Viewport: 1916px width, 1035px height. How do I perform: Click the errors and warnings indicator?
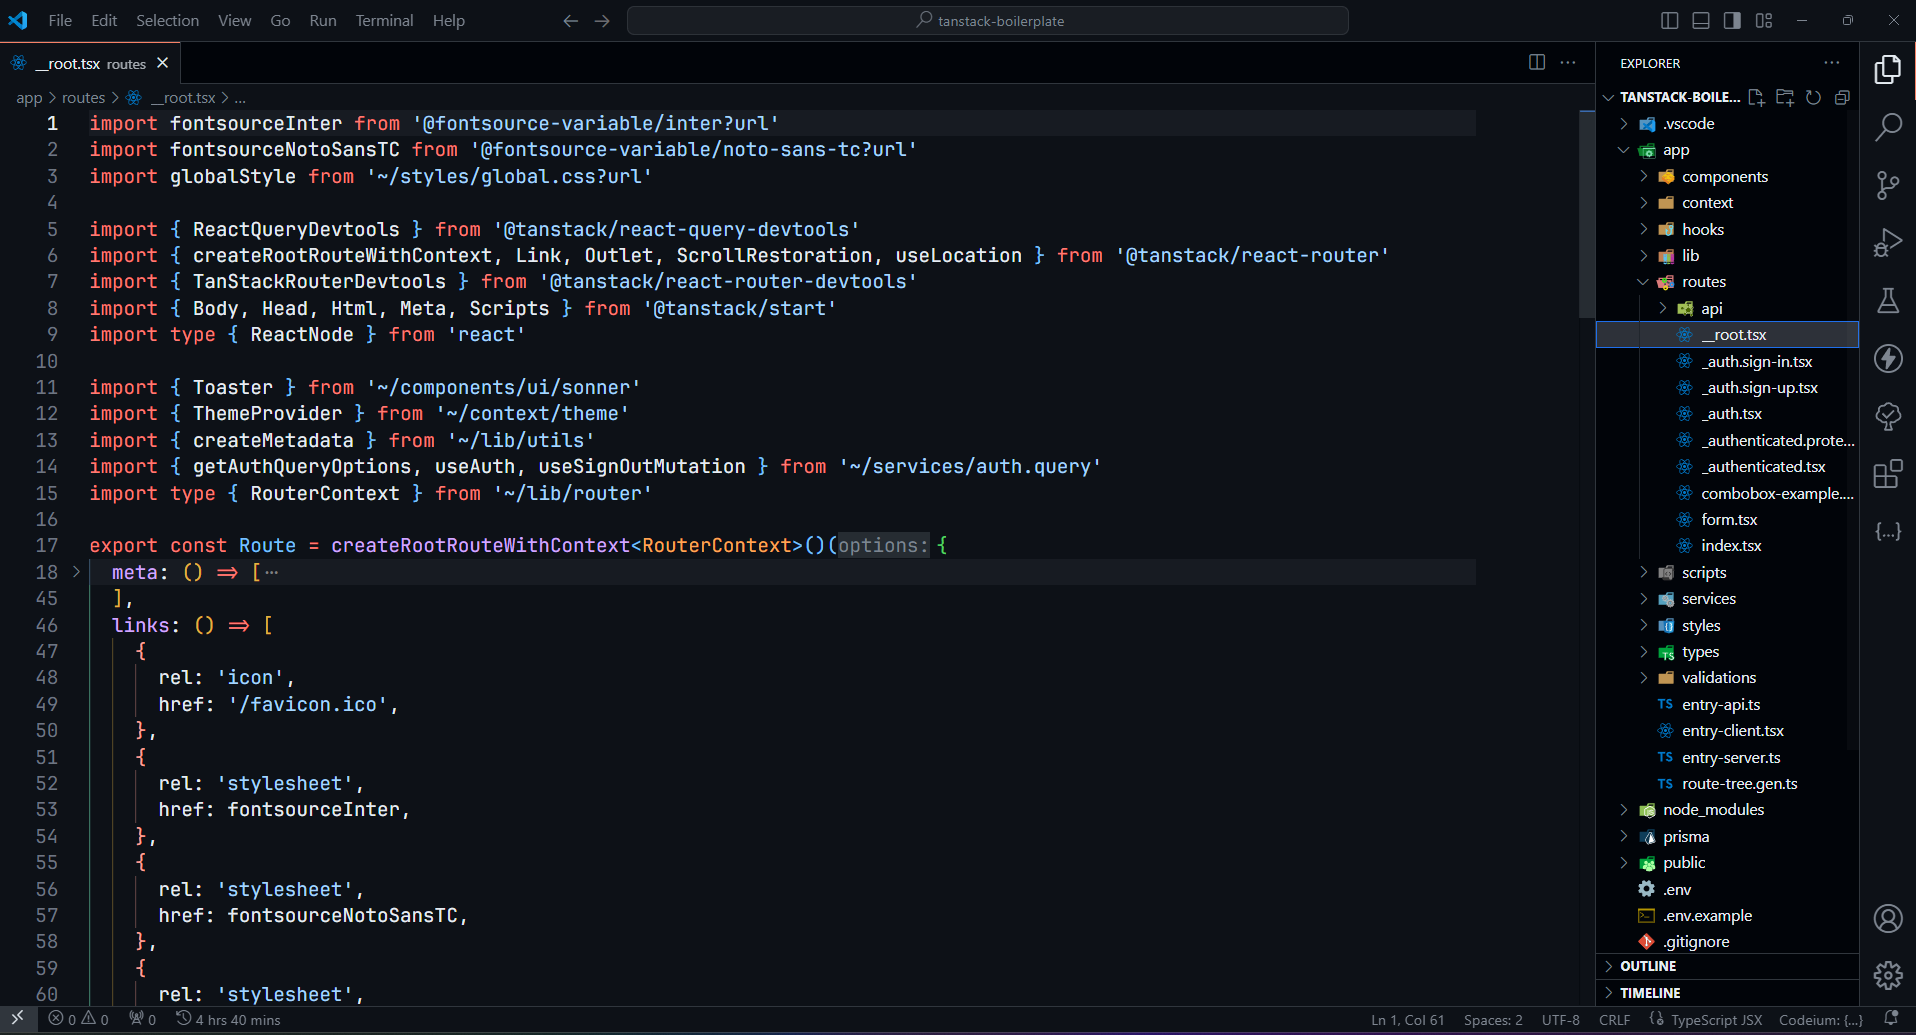(78, 1019)
